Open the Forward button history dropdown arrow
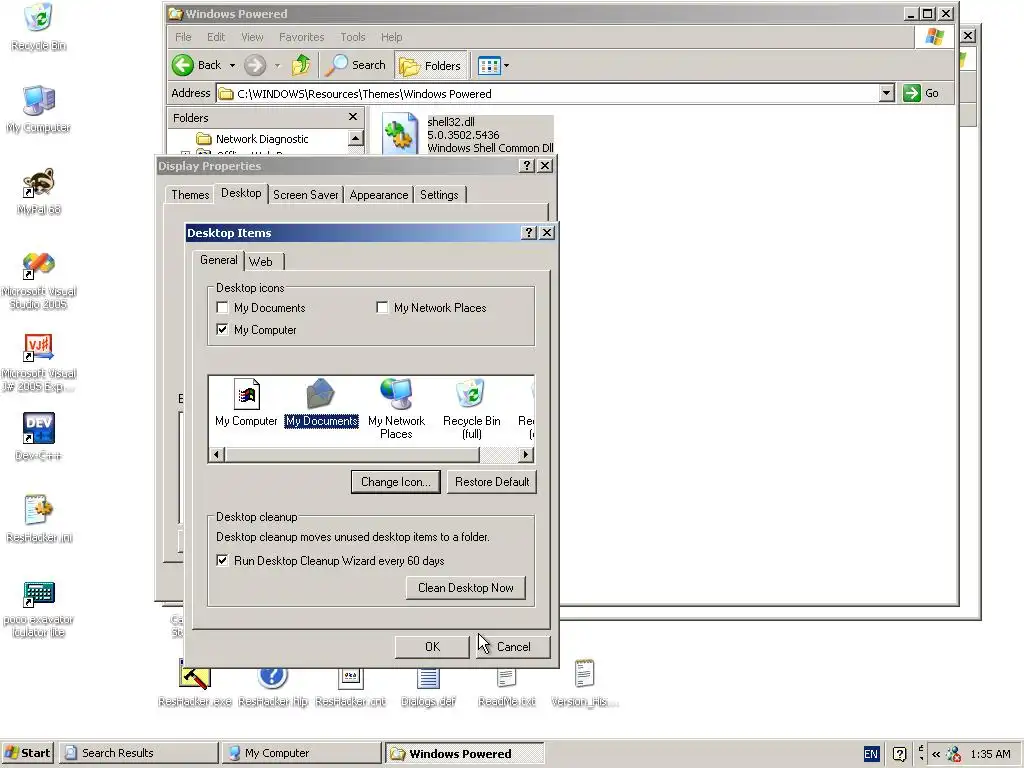Viewport: 1024px width, 768px height. tap(277, 65)
